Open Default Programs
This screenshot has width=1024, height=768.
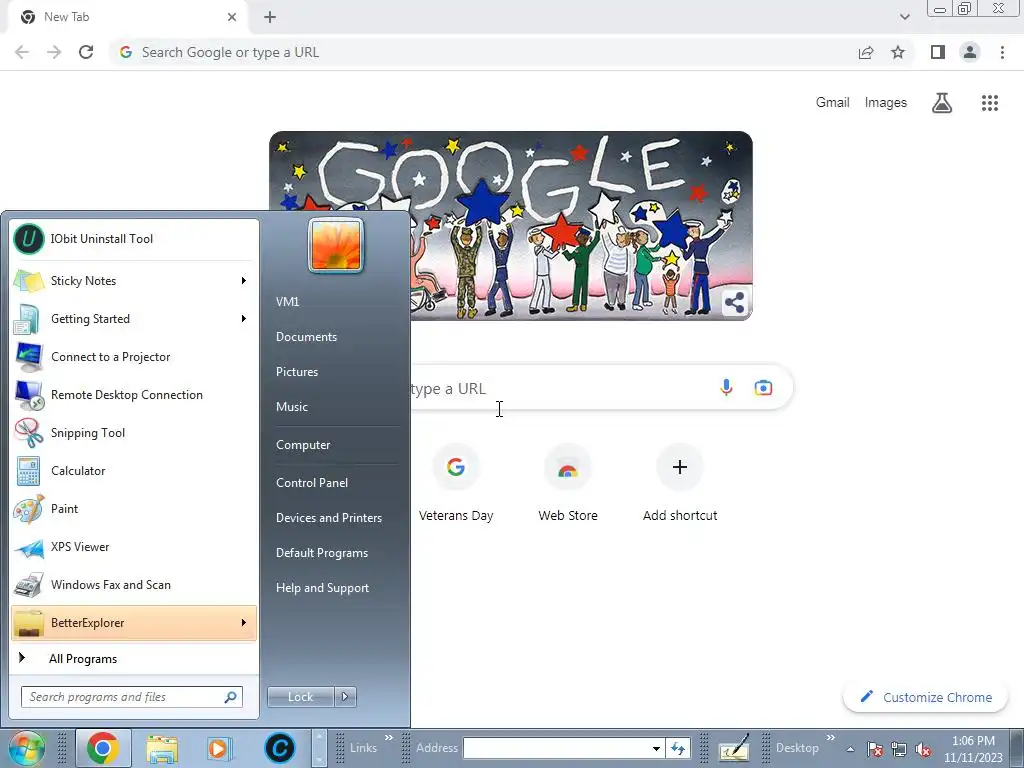[x=322, y=553]
